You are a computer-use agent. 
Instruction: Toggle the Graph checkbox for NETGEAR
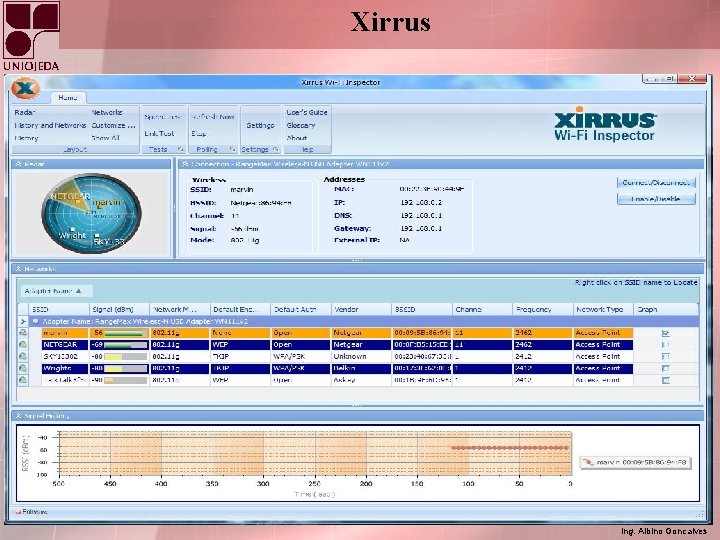[666, 344]
